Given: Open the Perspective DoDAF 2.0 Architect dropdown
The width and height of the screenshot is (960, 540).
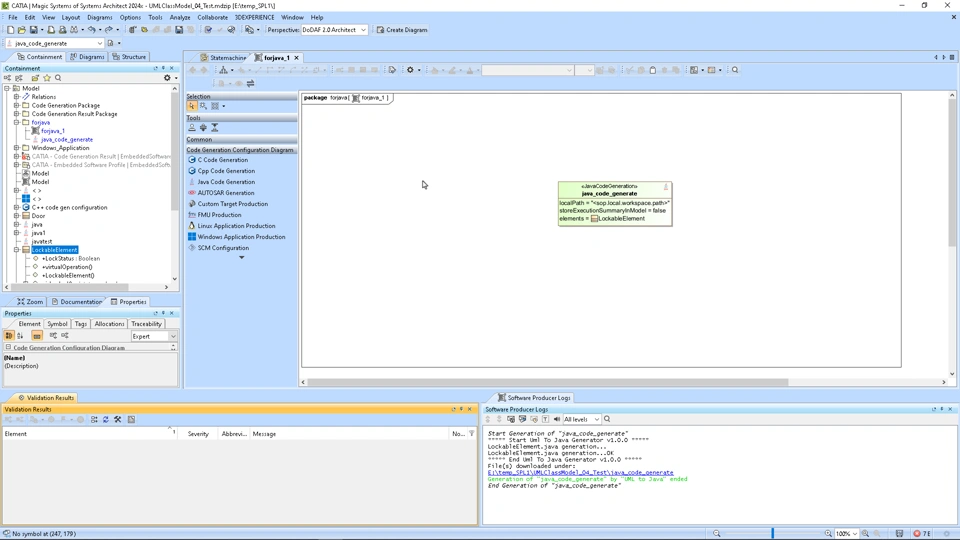Looking at the screenshot, I should (x=334, y=29).
